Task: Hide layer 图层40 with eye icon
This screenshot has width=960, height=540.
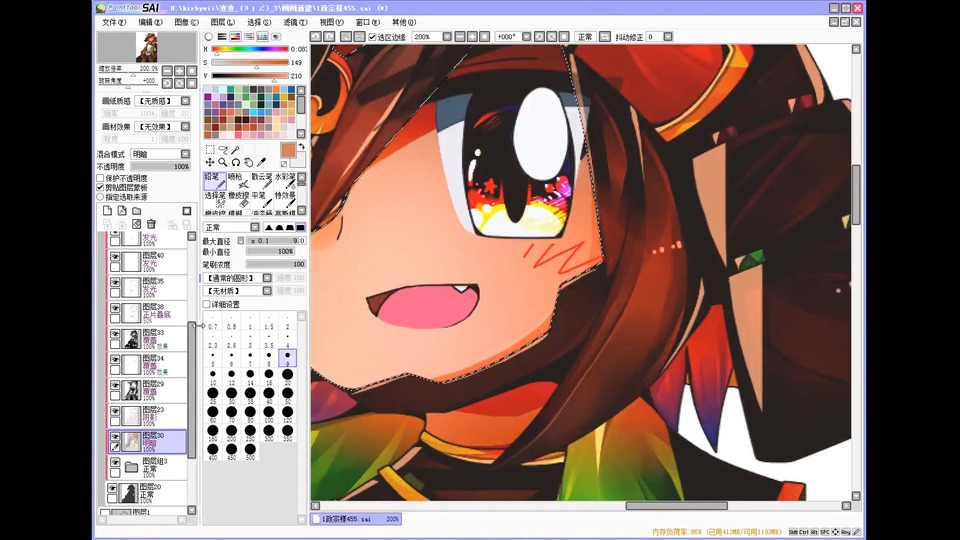Action: [x=115, y=258]
